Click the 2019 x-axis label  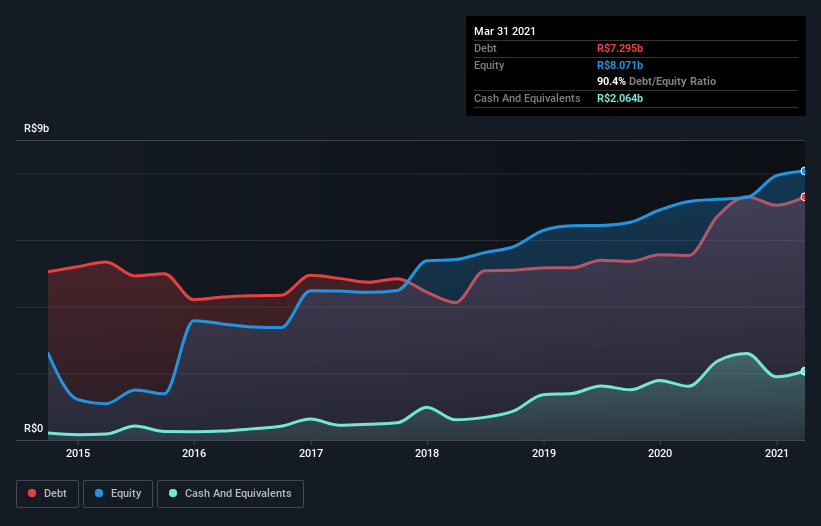point(544,453)
